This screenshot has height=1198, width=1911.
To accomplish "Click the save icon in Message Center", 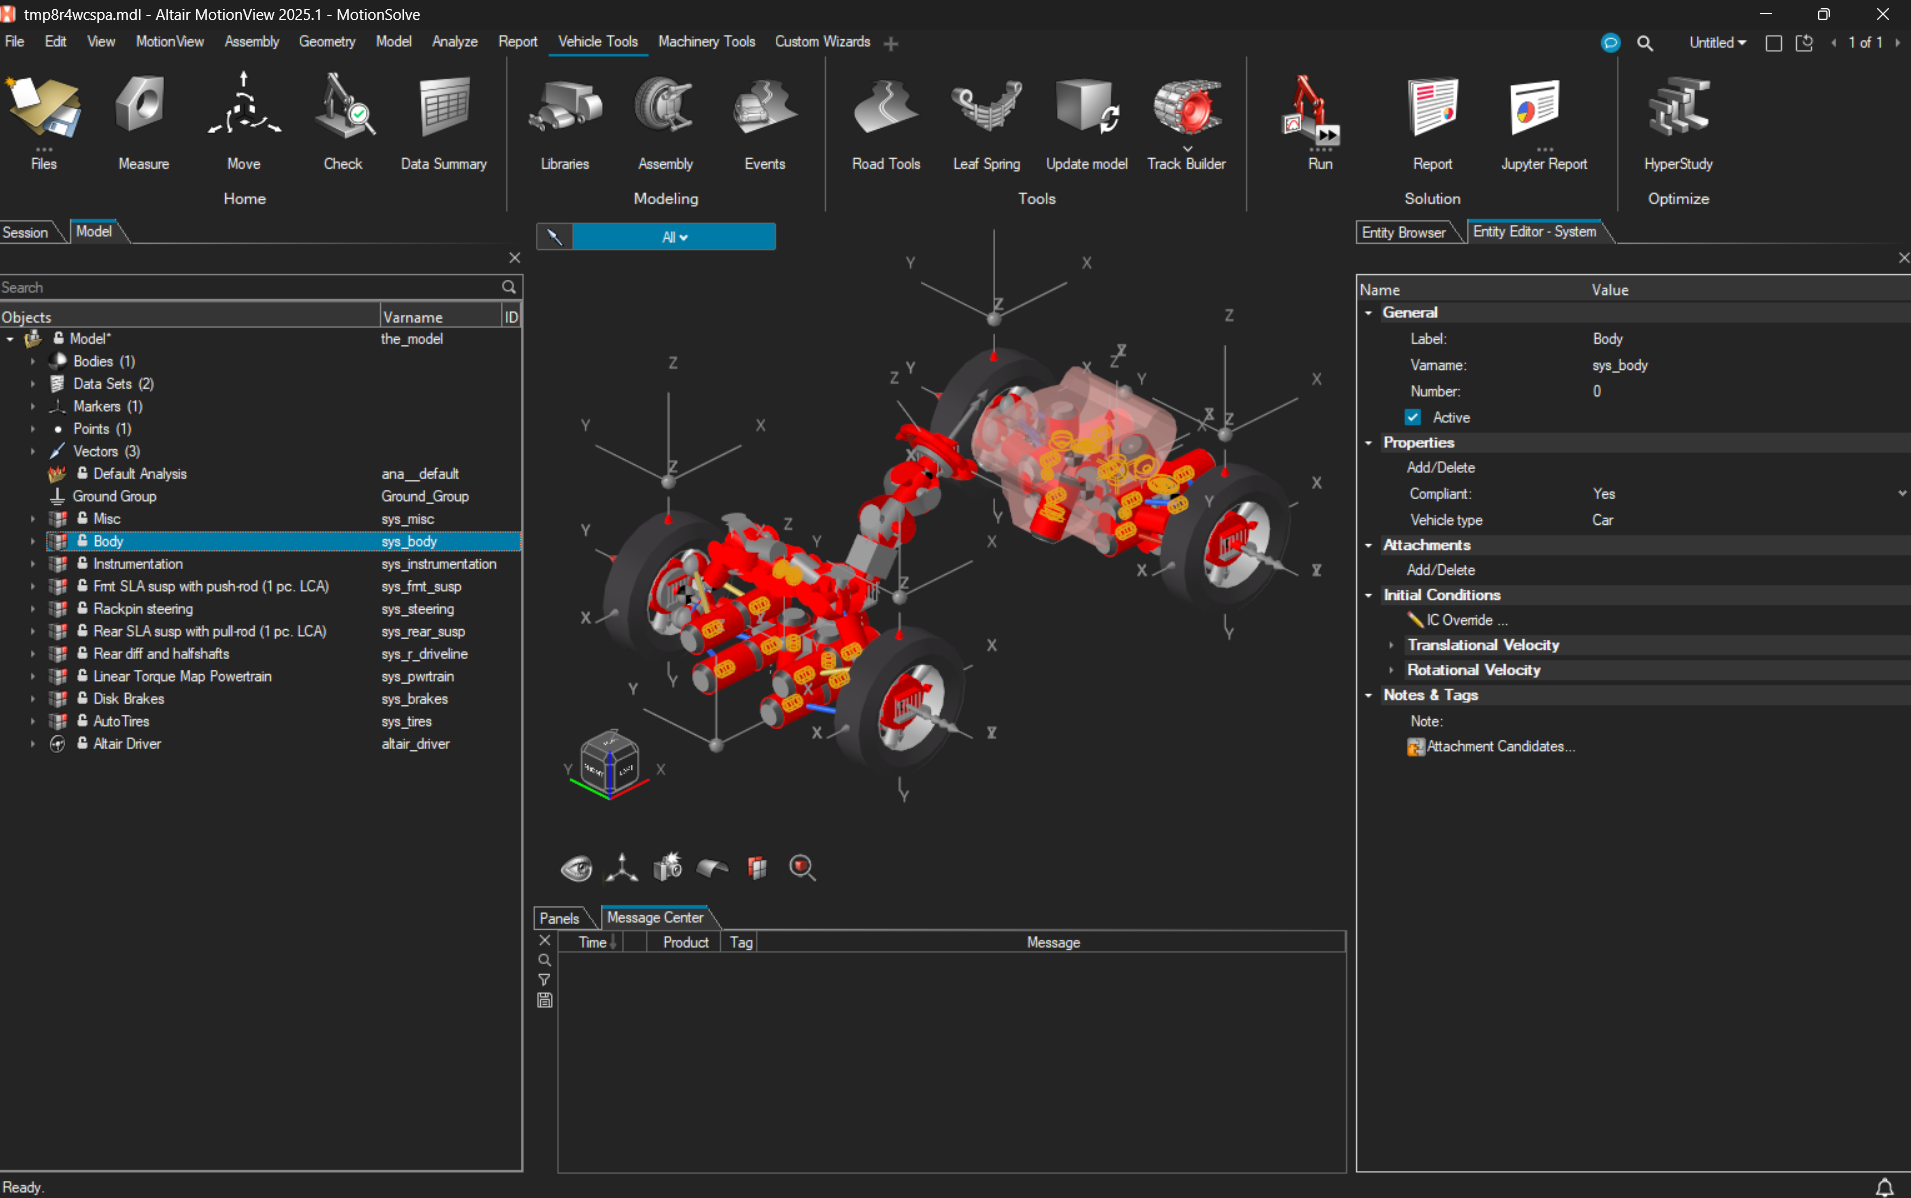I will coord(545,1000).
